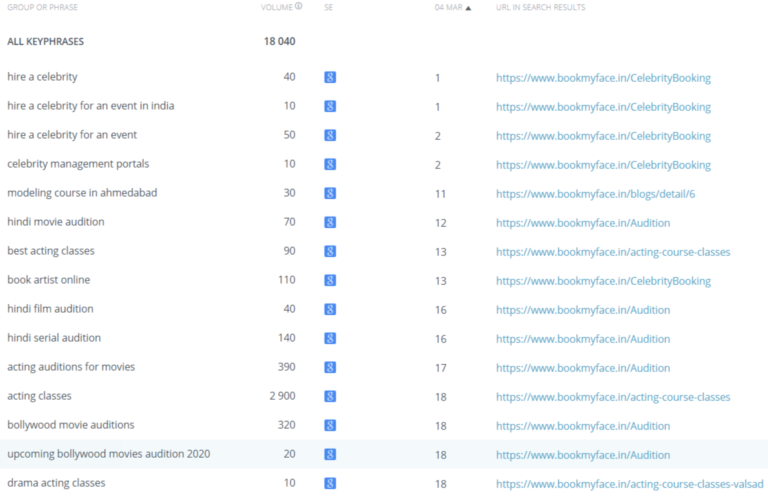This screenshot has width=768, height=497.
Task: Open CelebrityBooking link for 'celebrity management portals'
Action: (x=603, y=165)
